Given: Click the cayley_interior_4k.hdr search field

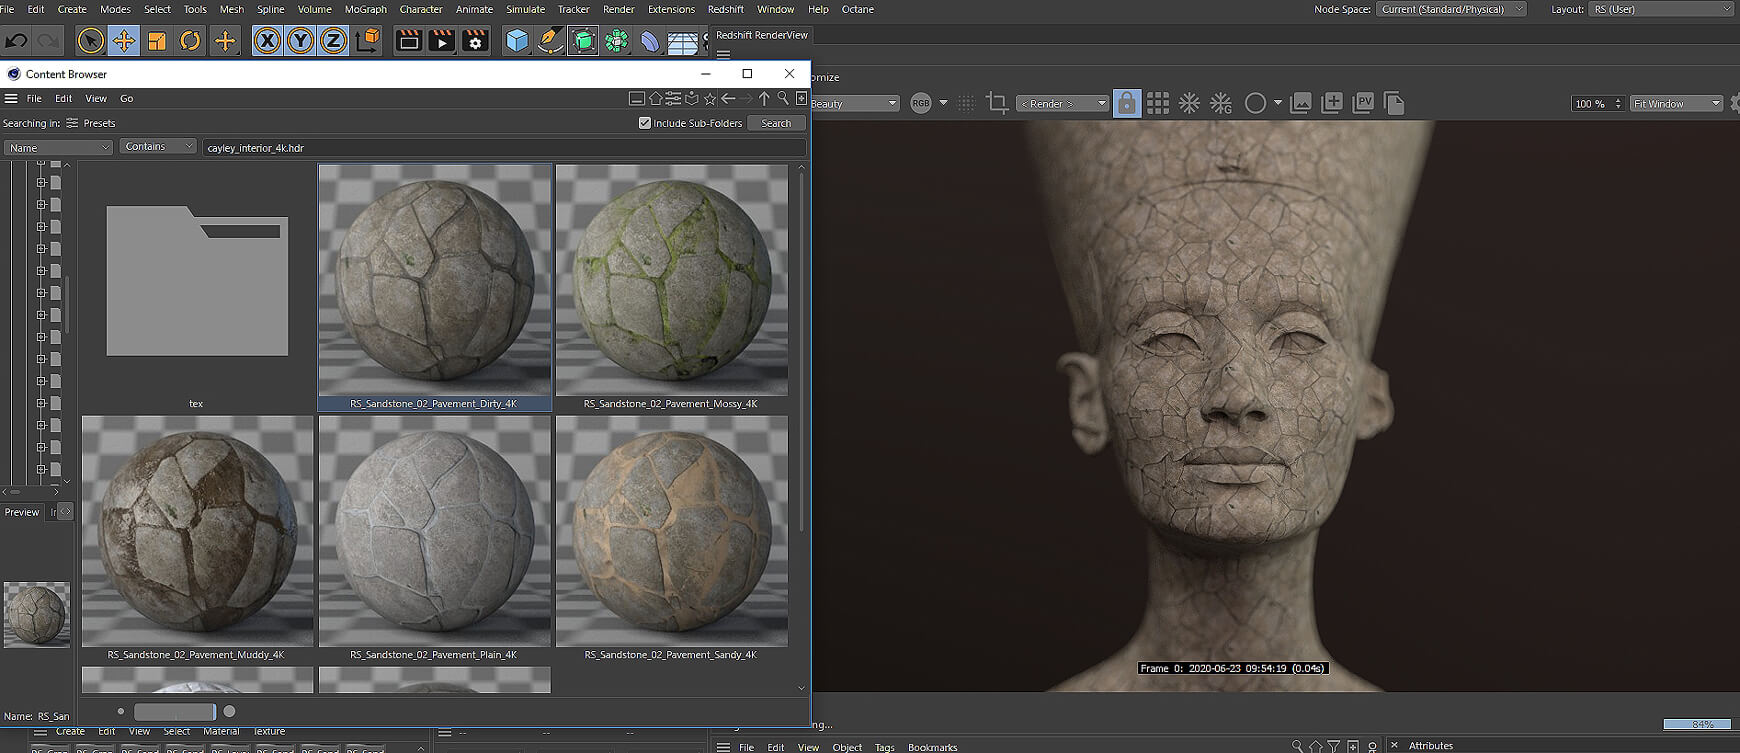Looking at the screenshot, I should (x=504, y=147).
